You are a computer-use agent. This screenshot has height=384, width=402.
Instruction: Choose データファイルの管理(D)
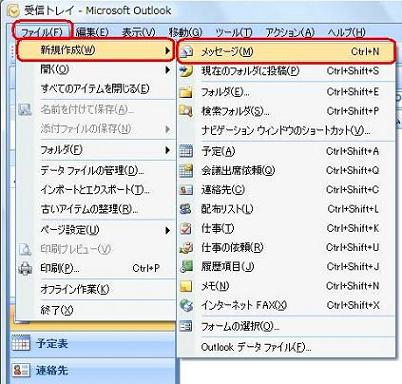(92, 171)
